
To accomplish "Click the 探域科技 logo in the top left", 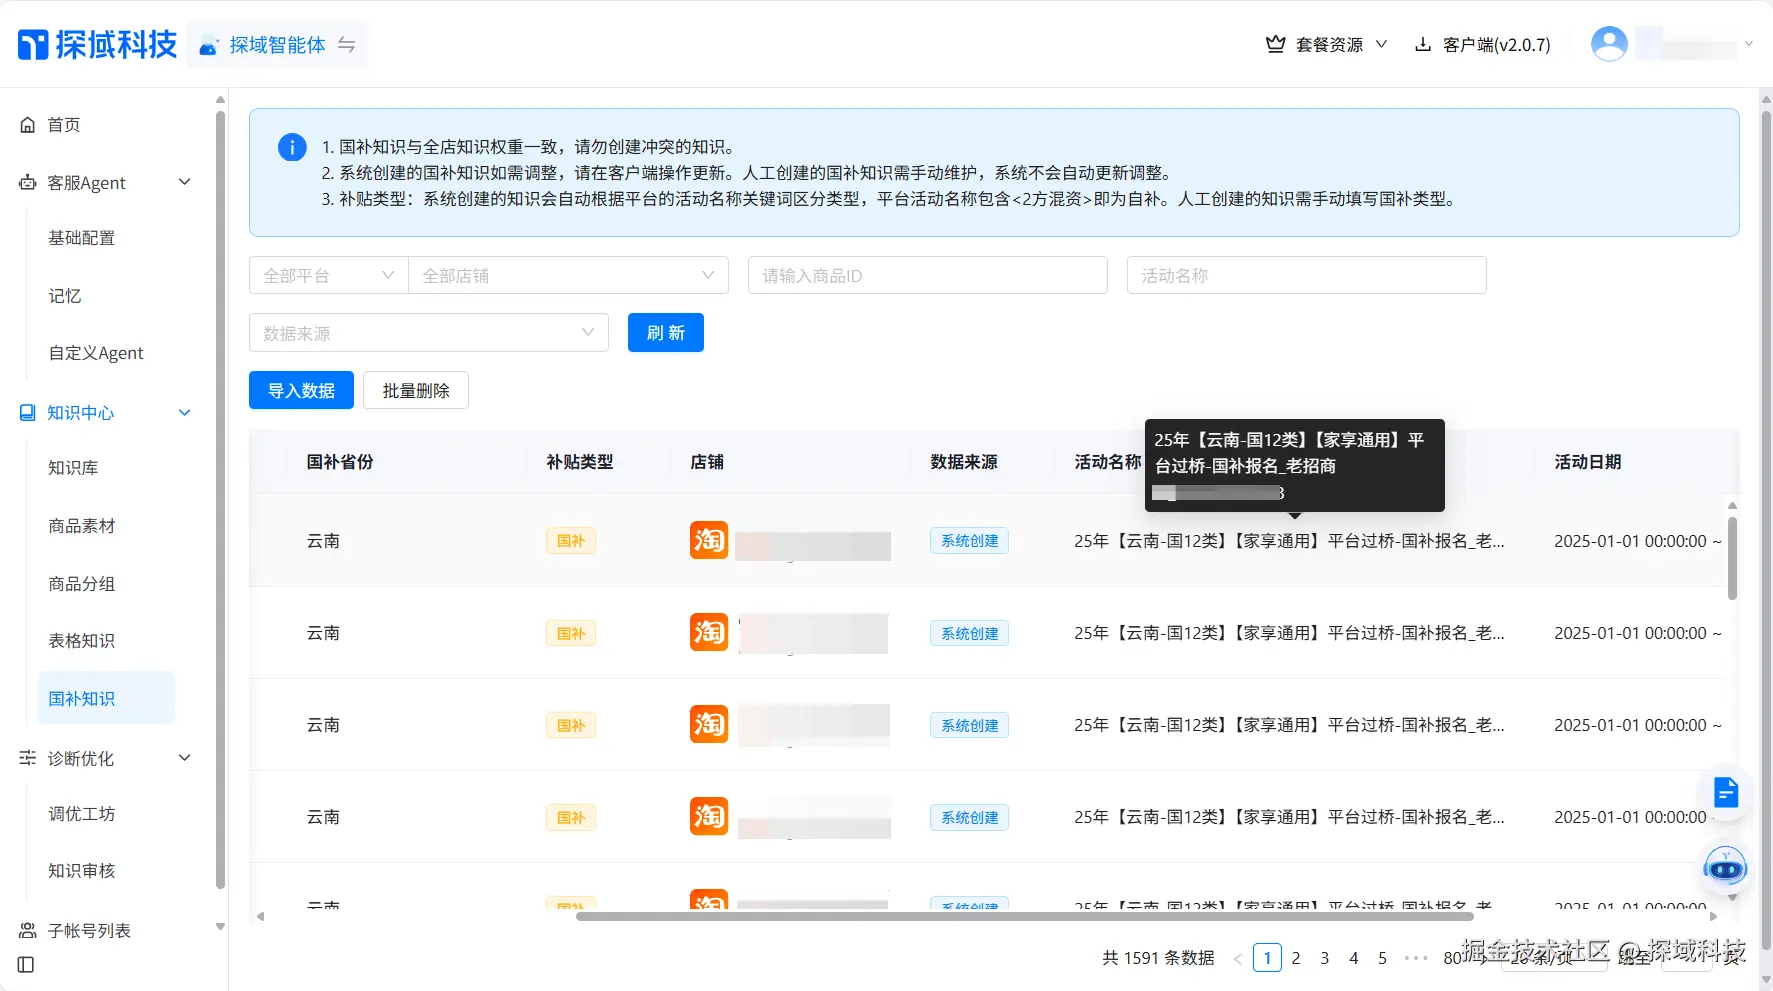I will coord(95,43).
